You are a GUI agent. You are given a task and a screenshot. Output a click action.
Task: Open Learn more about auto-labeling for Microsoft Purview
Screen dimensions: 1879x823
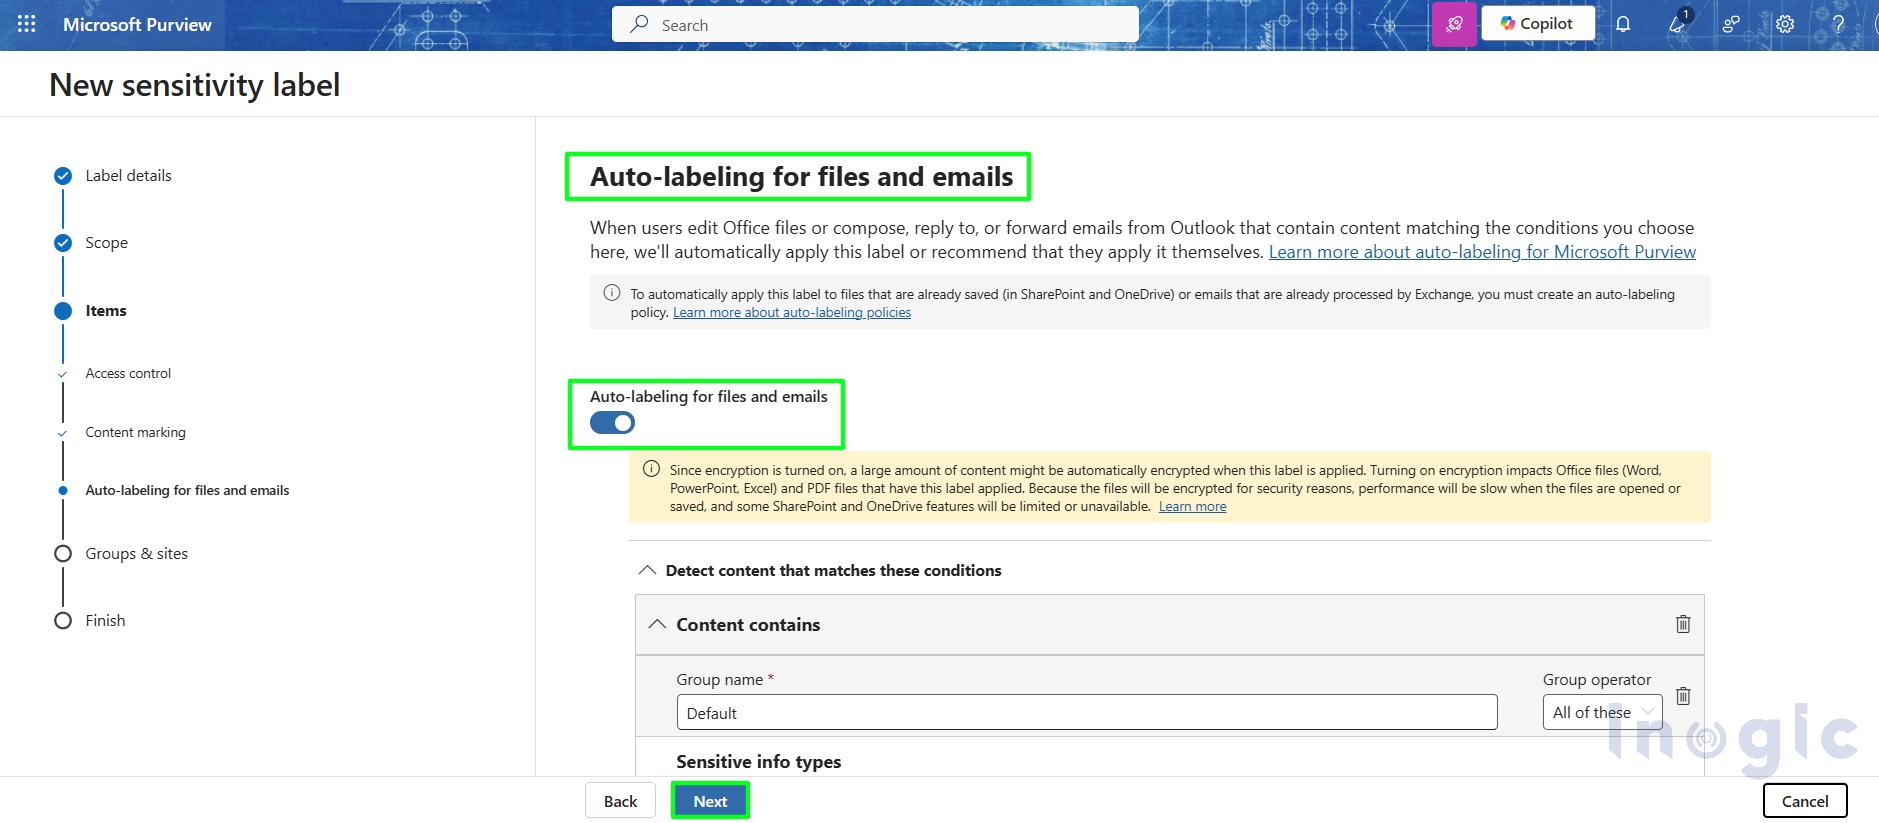click(1482, 252)
